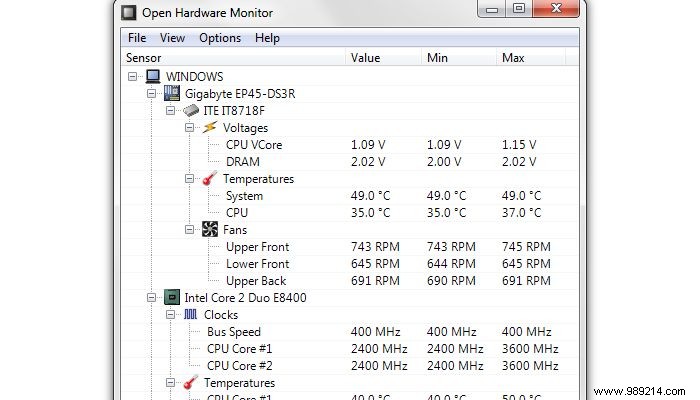Collapse the Temperatures group under ITE IT8718F
Viewport: 700px width, 400px height.
pos(189,179)
